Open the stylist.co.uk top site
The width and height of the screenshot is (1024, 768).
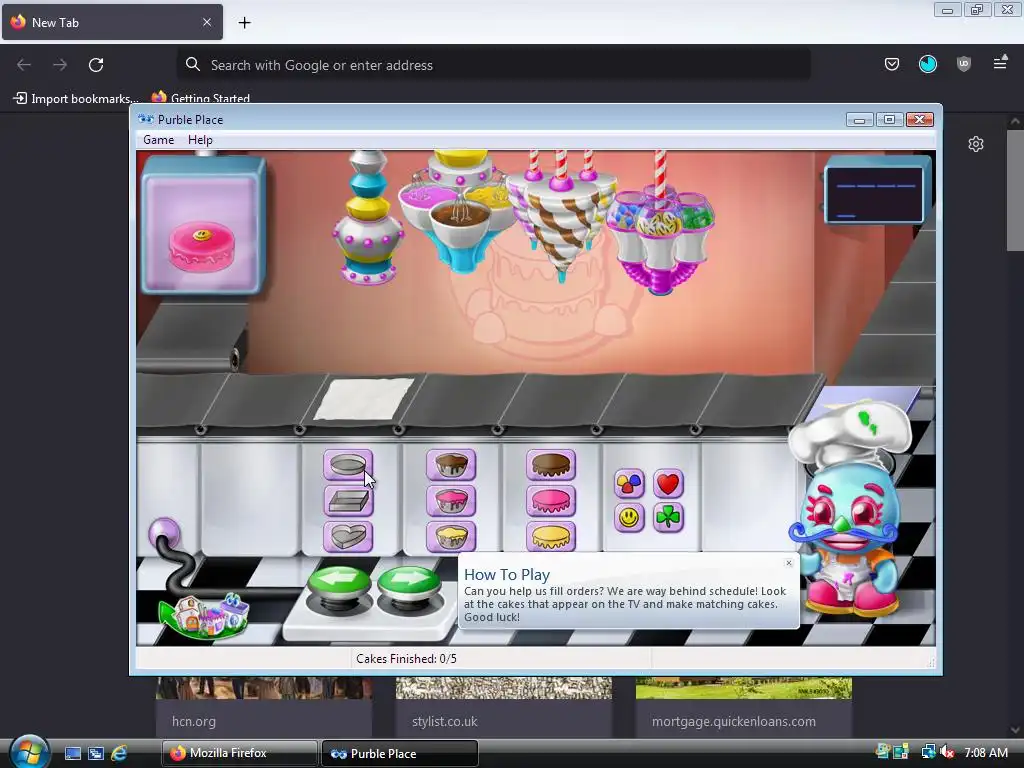click(x=504, y=707)
